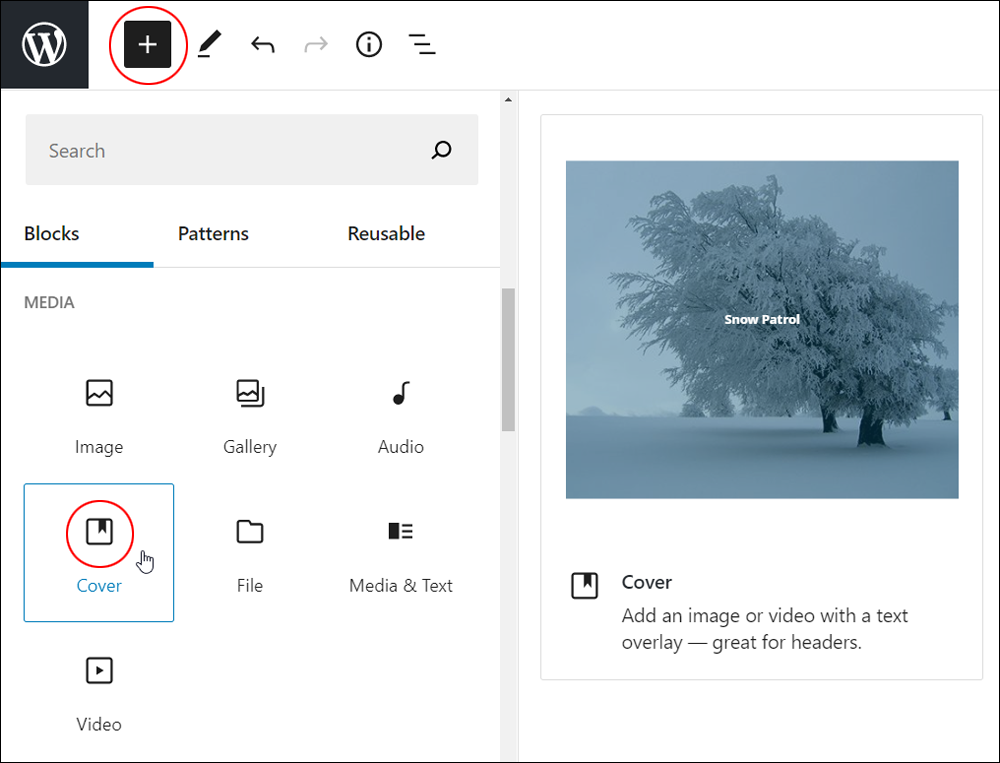Insert a Video block
The image size is (1000, 763).
(x=99, y=692)
